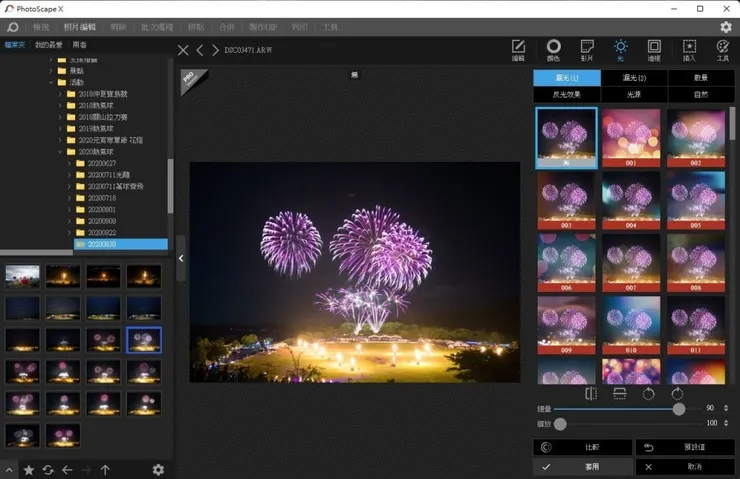Open the 影片 (Film) effects icon
Viewport: 740px width, 479px height.
[x=587, y=49]
